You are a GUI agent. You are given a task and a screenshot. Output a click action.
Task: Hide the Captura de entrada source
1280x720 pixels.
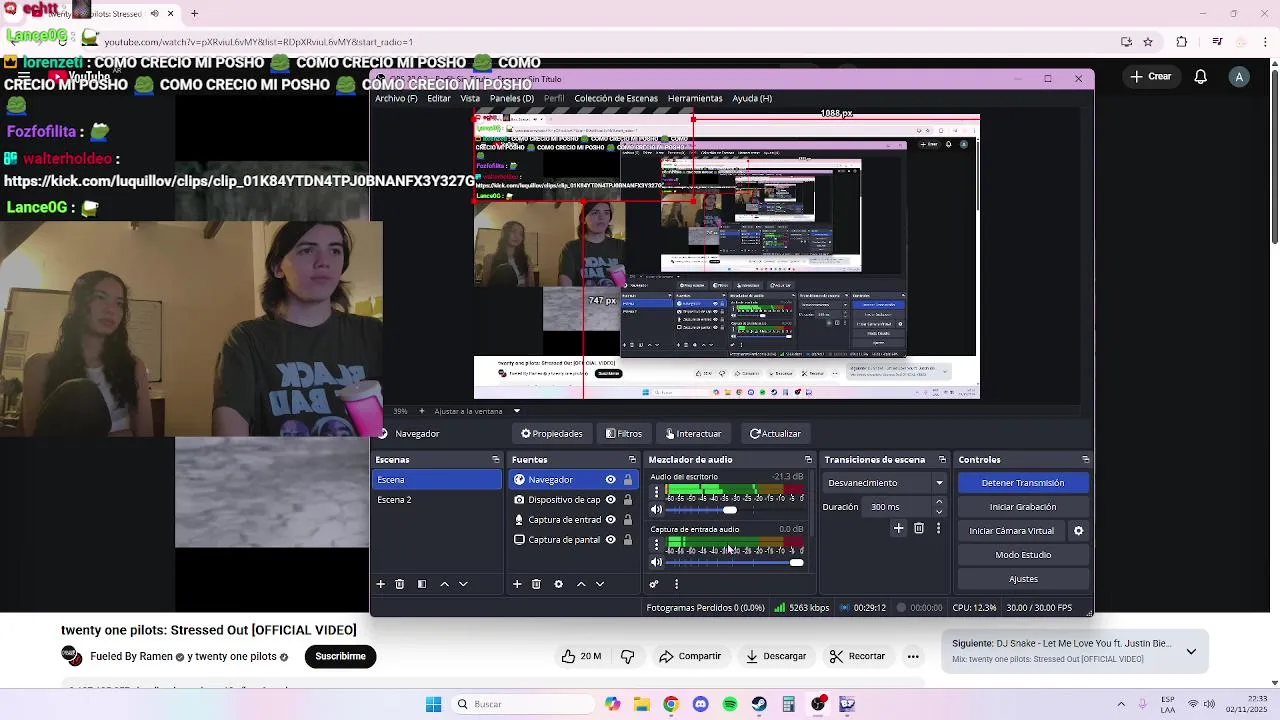pyautogui.click(x=610, y=520)
